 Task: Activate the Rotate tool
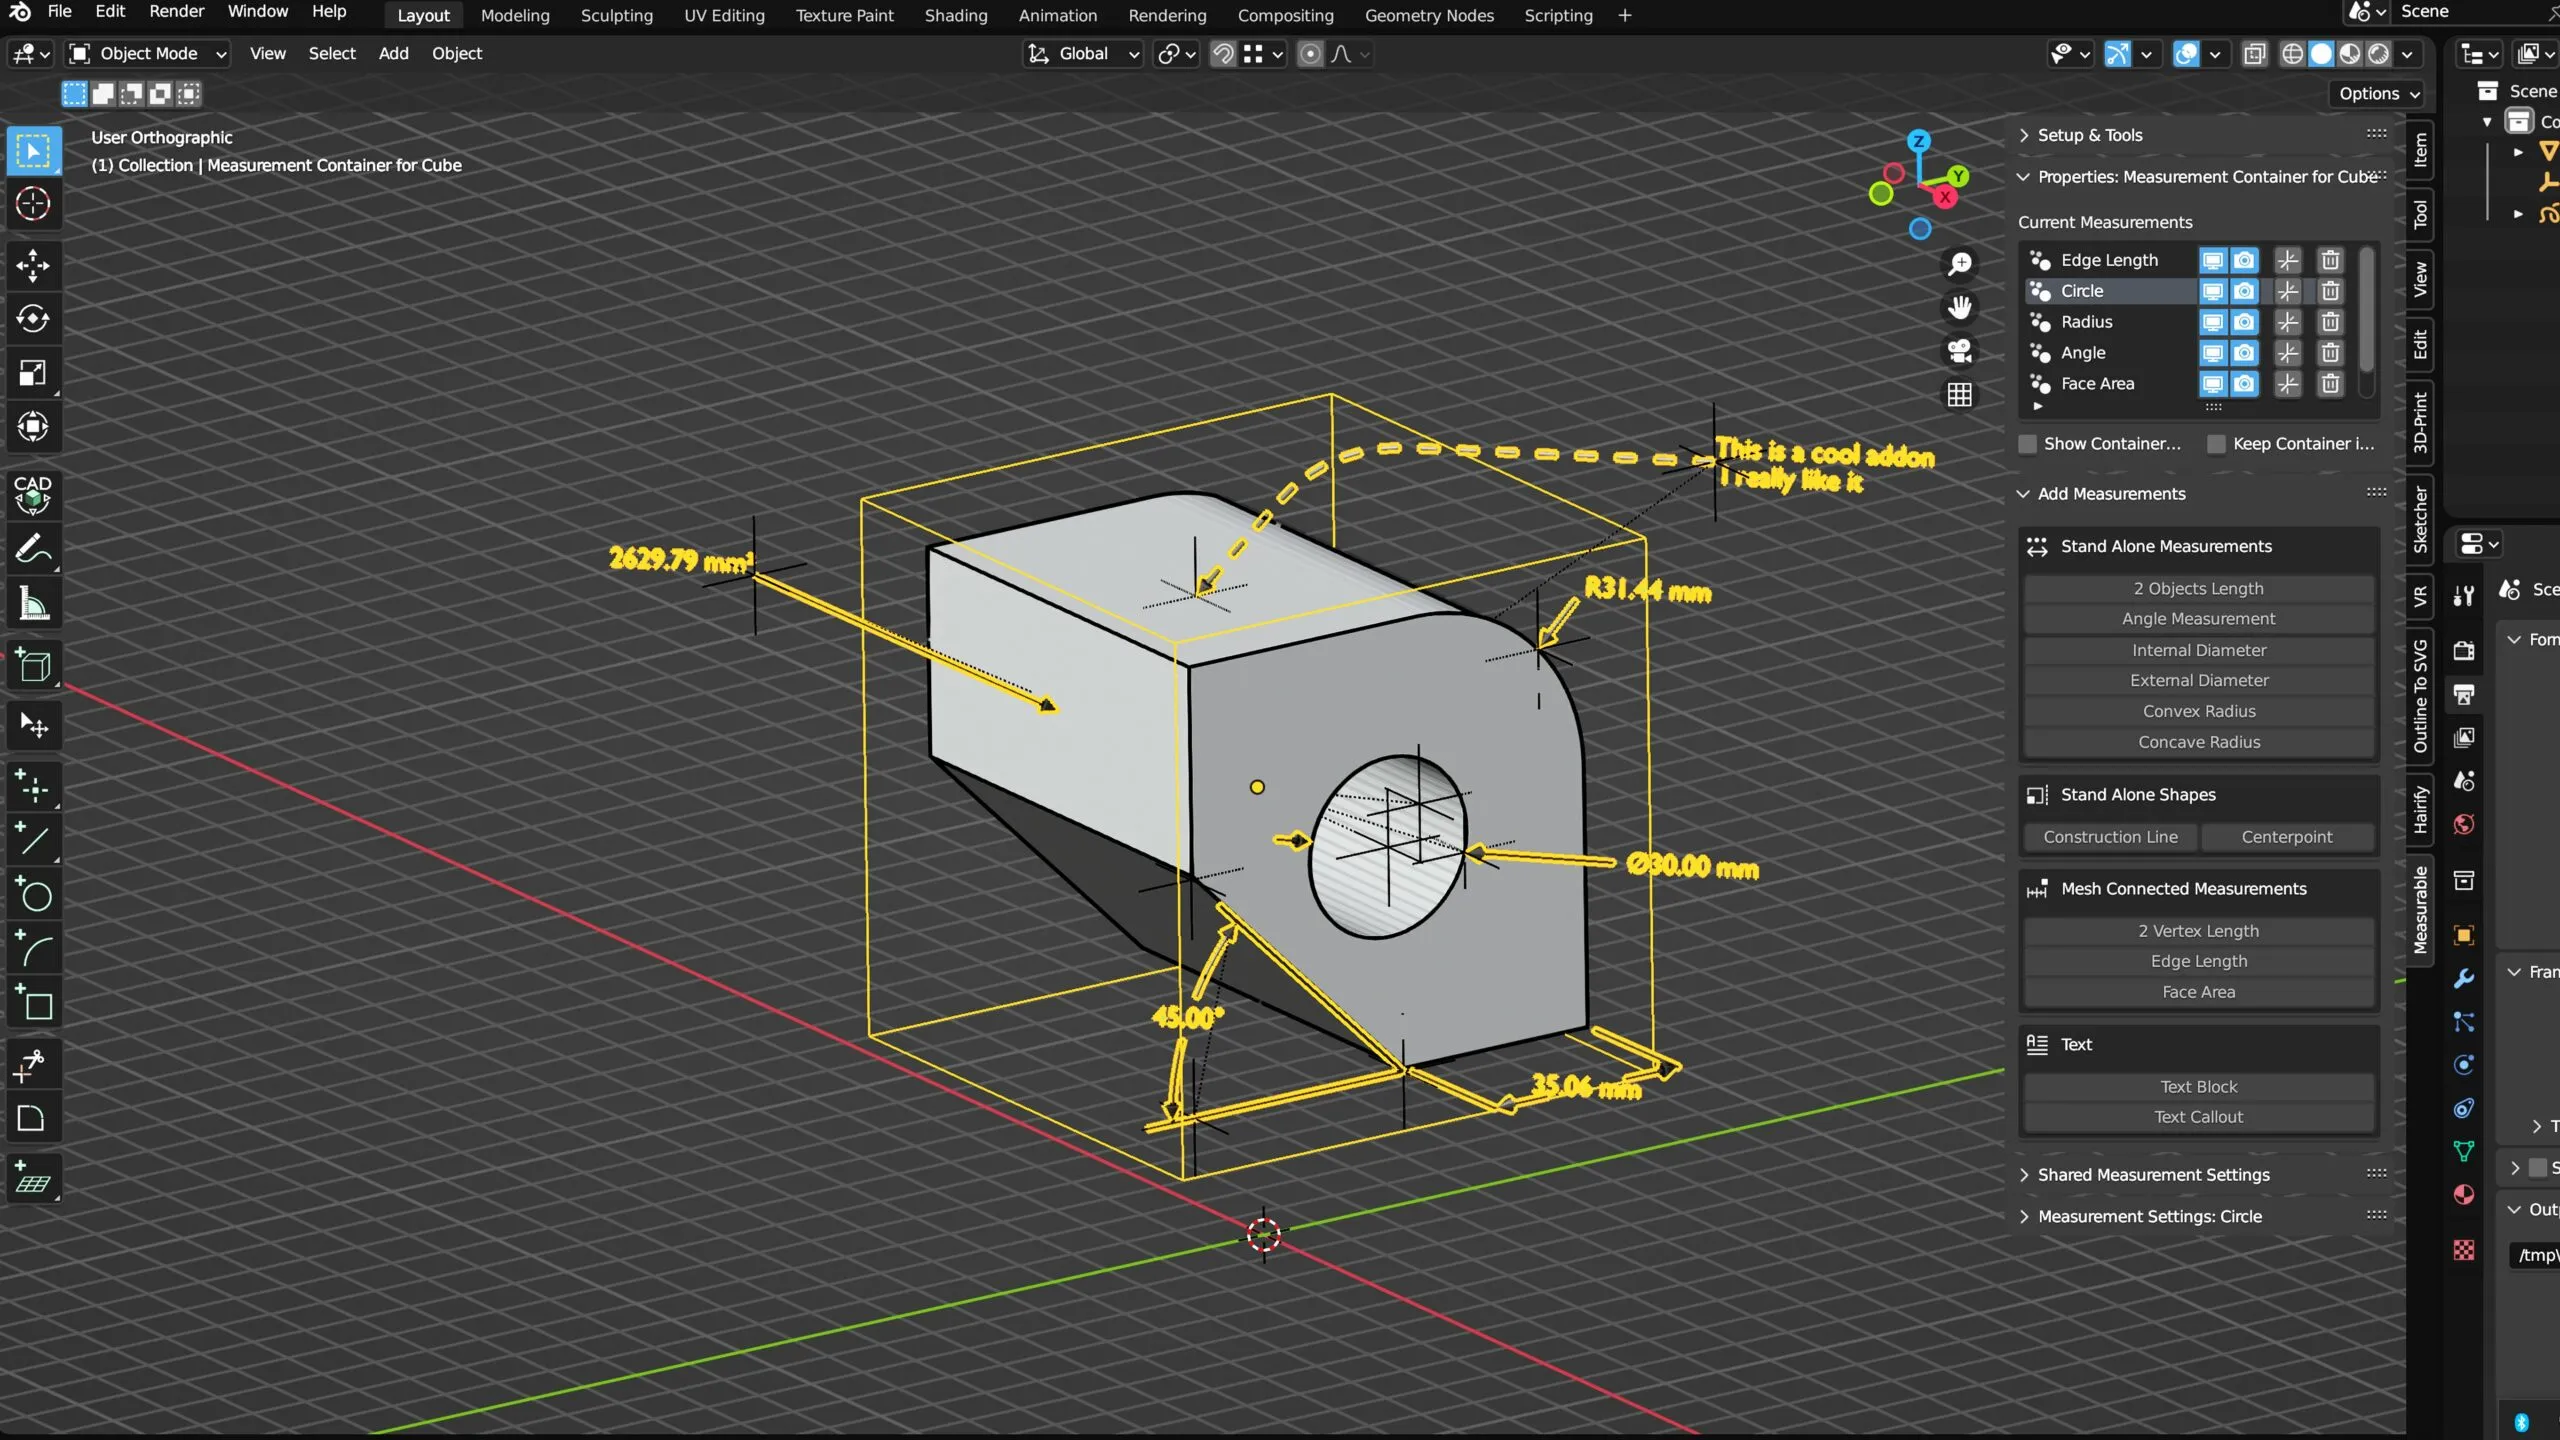[33, 319]
